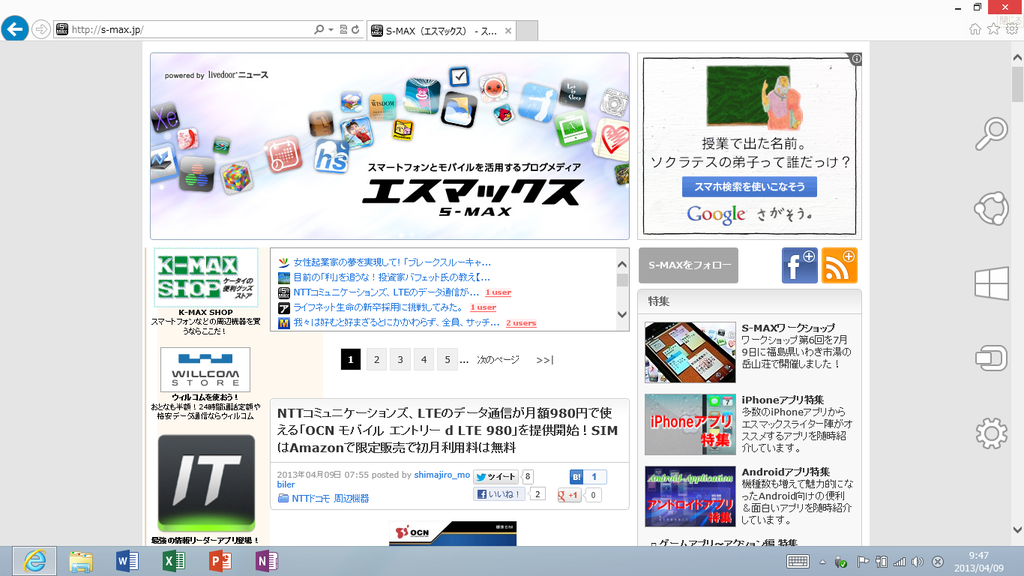Refresh the page with reload icon

pyautogui.click(x=356, y=29)
